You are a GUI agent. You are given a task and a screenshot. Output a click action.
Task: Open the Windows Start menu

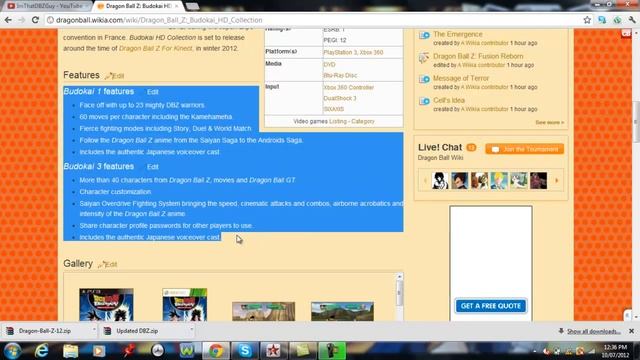(x=12, y=351)
